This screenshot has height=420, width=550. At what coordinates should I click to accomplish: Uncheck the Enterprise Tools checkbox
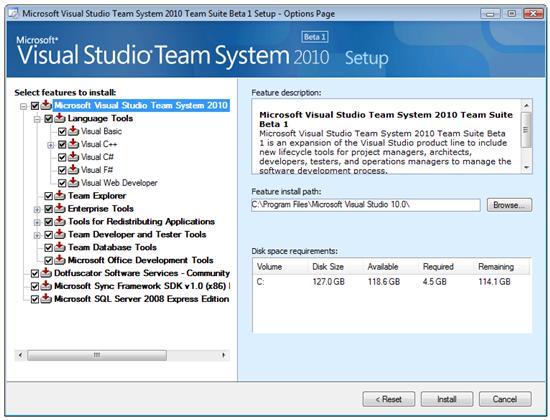[x=48, y=209]
